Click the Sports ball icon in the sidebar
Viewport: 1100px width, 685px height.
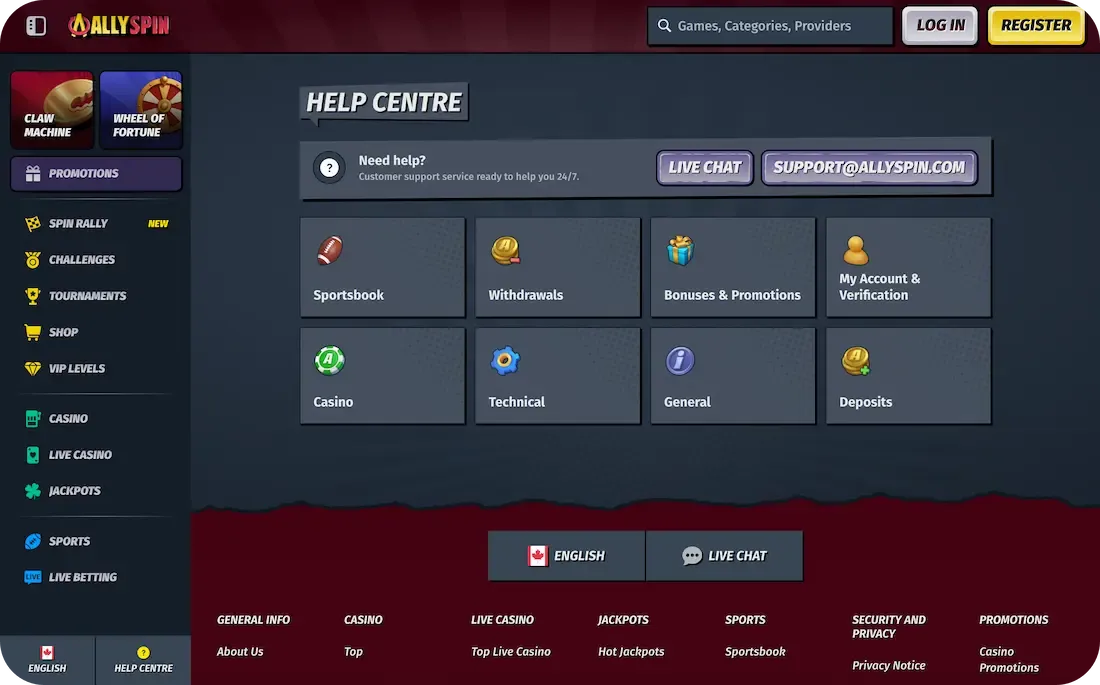click(x=33, y=541)
